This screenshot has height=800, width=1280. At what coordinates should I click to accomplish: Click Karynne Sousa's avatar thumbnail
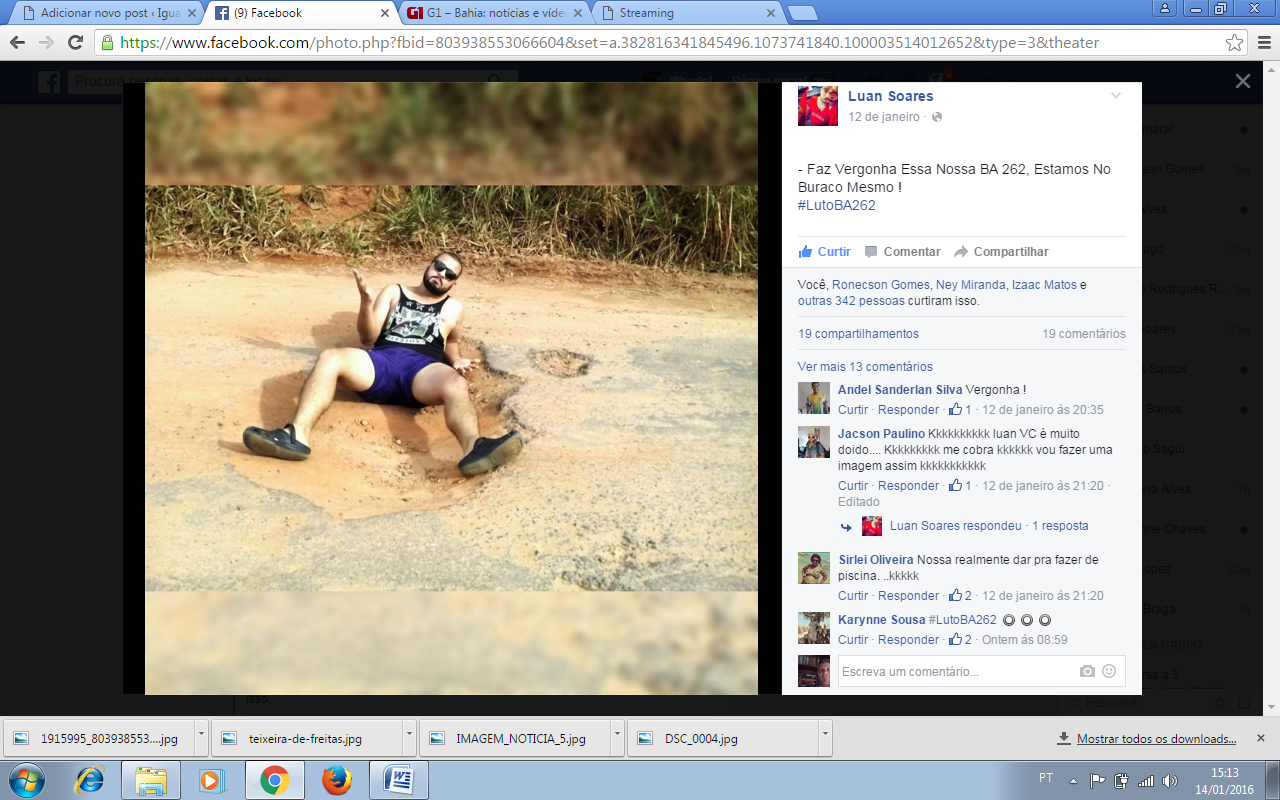click(x=814, y=628)
